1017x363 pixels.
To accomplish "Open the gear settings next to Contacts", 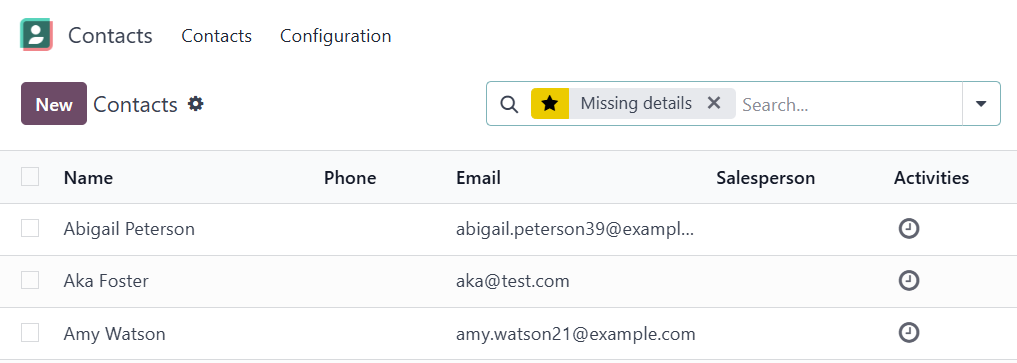I will 195,104.
